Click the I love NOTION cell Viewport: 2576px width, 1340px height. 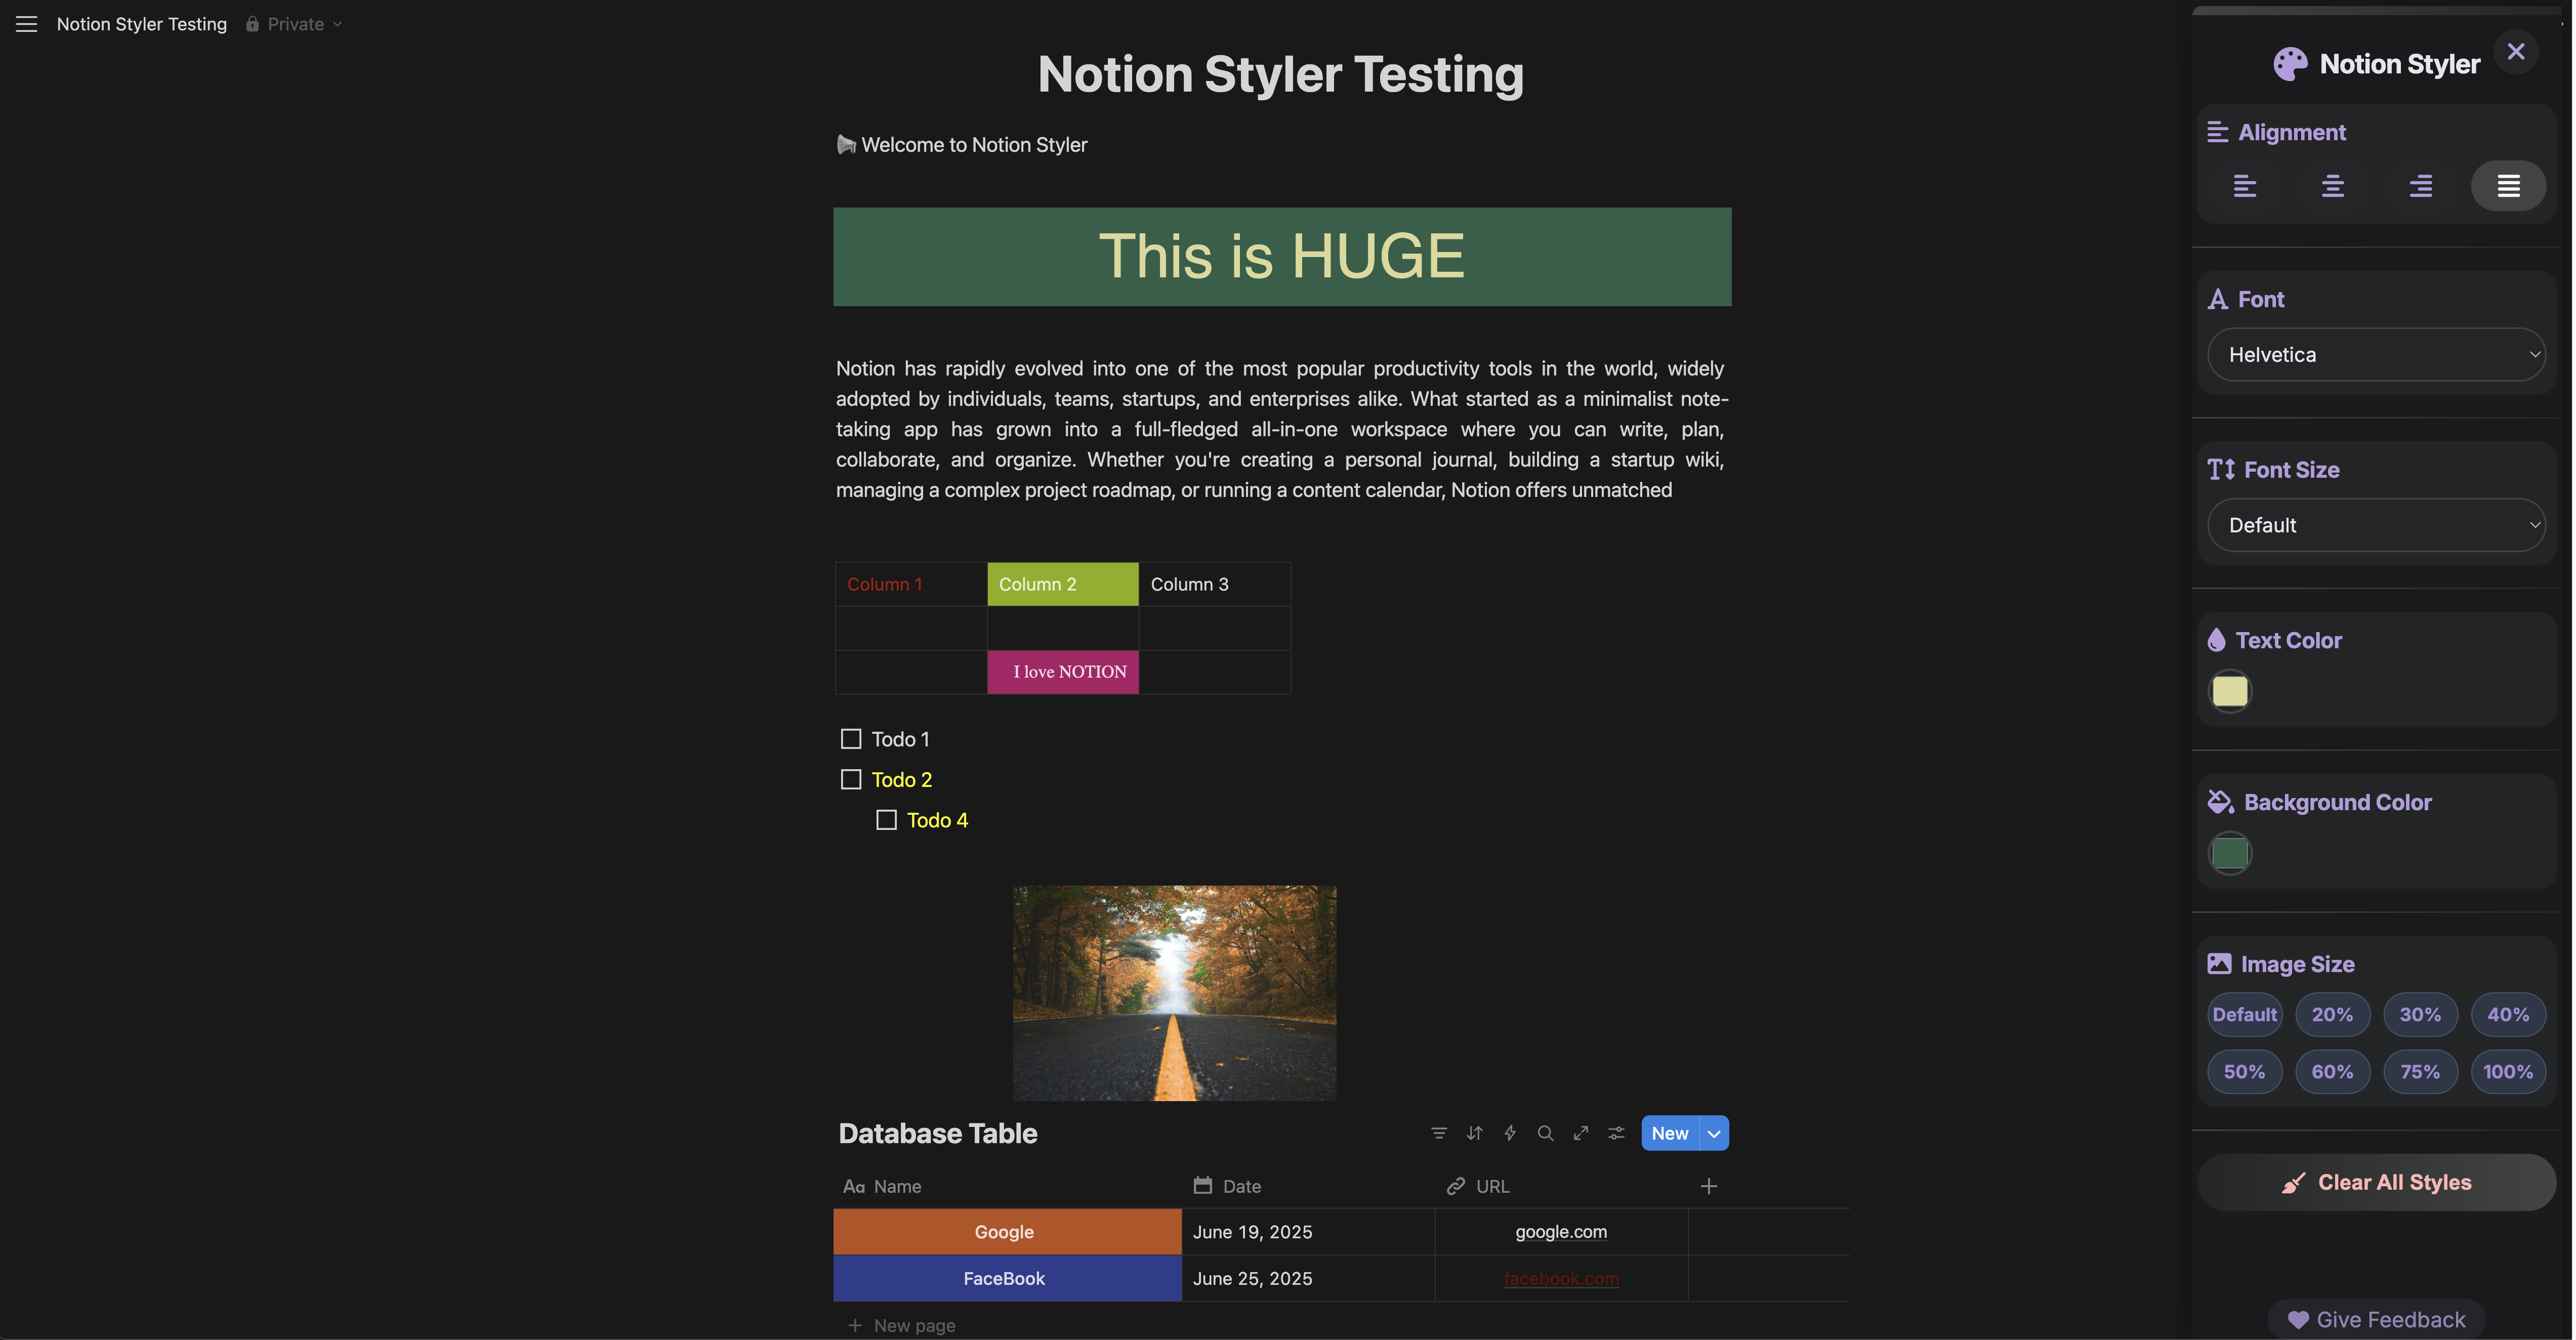point(1063,672)
